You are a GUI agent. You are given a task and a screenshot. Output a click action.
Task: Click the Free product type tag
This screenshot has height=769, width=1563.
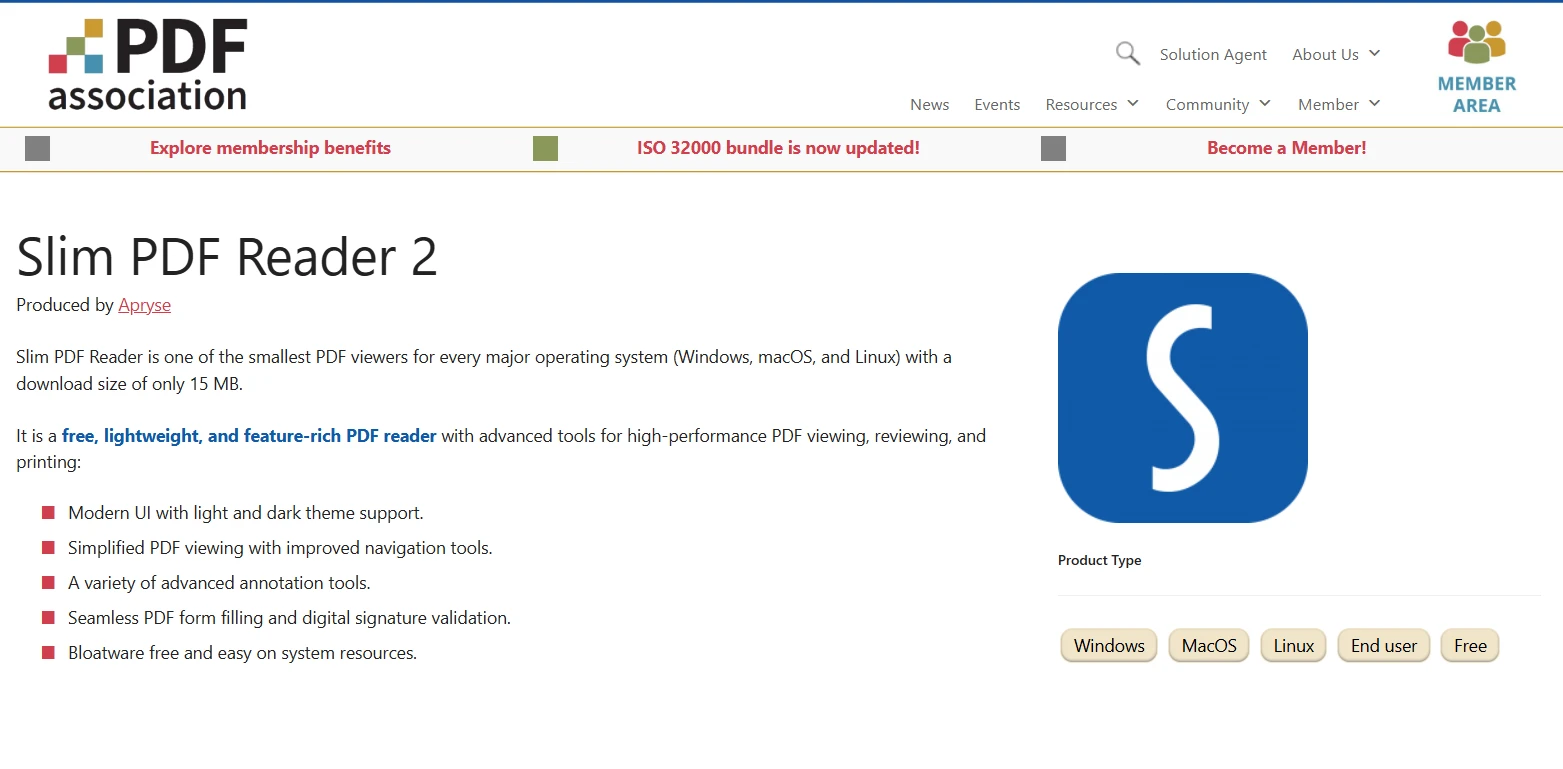pos(1469,646)
